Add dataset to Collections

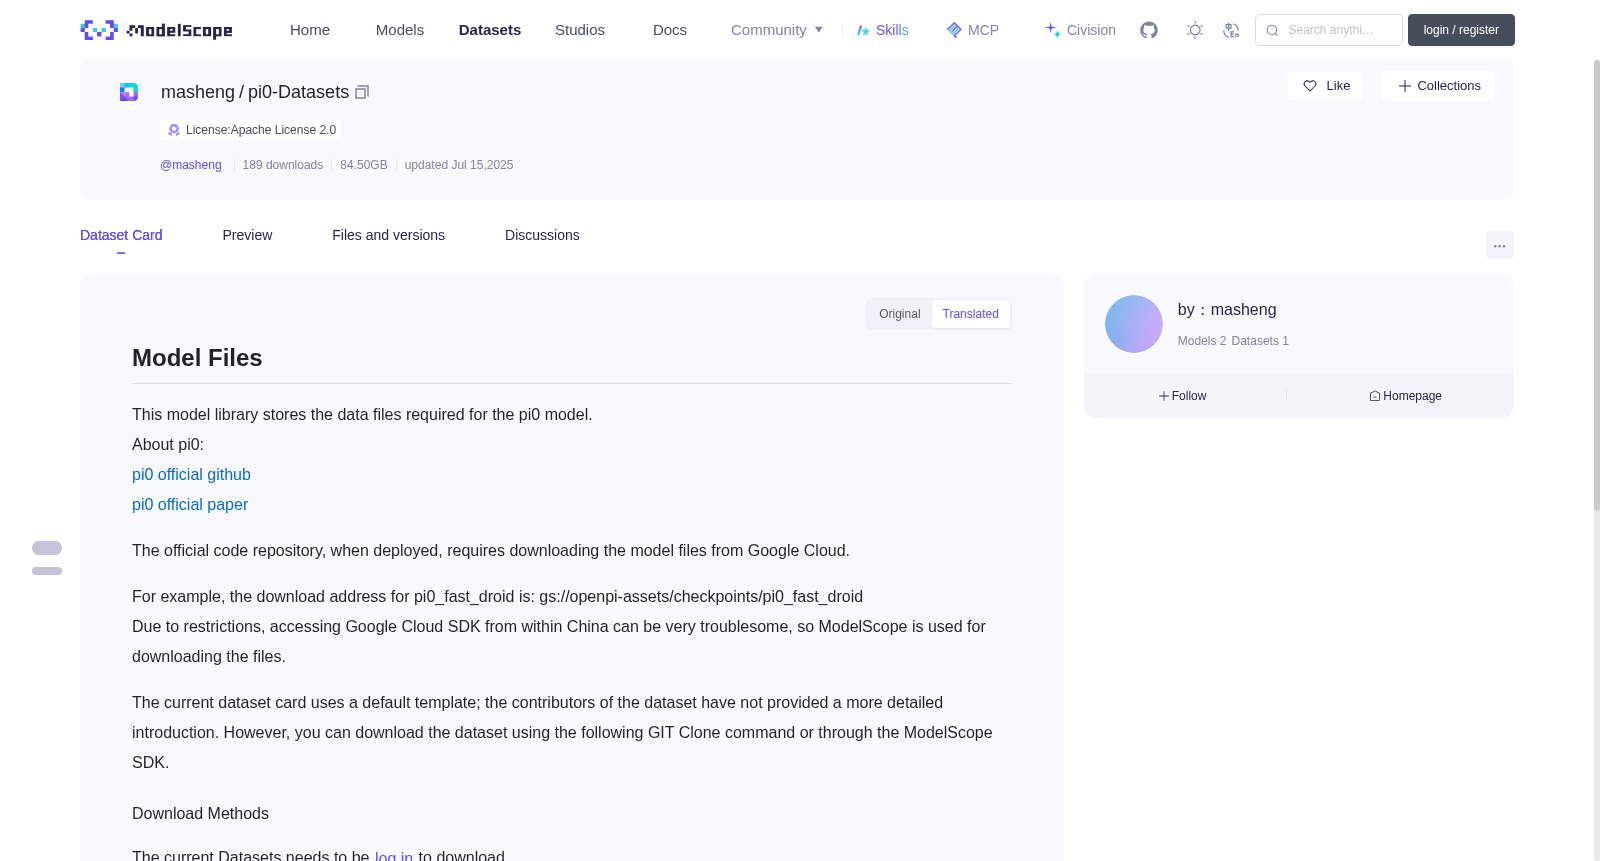coord(1438,86)
